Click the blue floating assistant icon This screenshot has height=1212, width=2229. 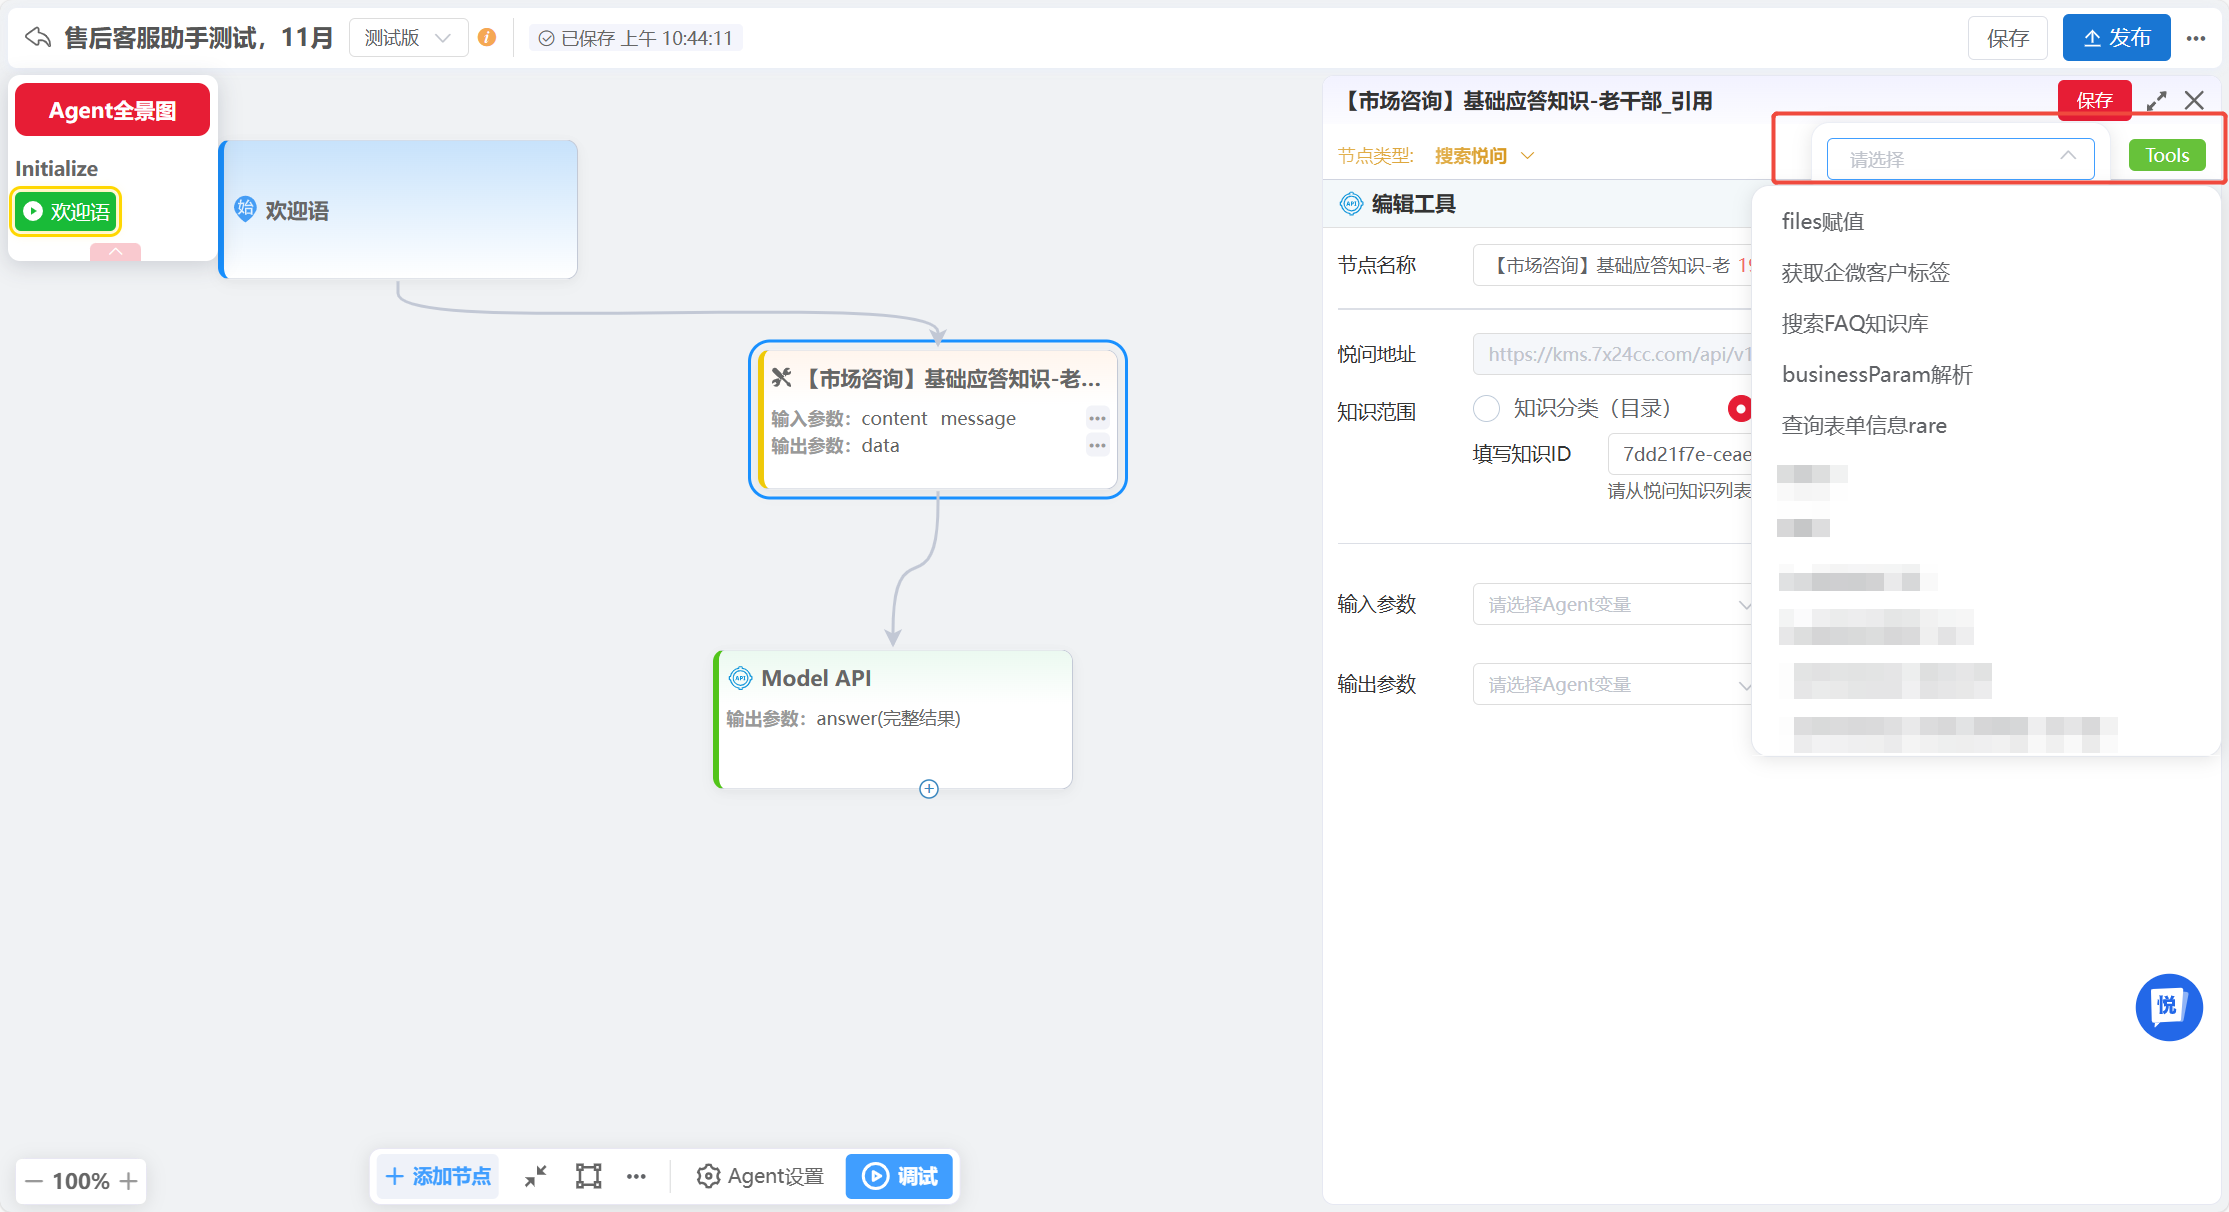(2168, 1006)
